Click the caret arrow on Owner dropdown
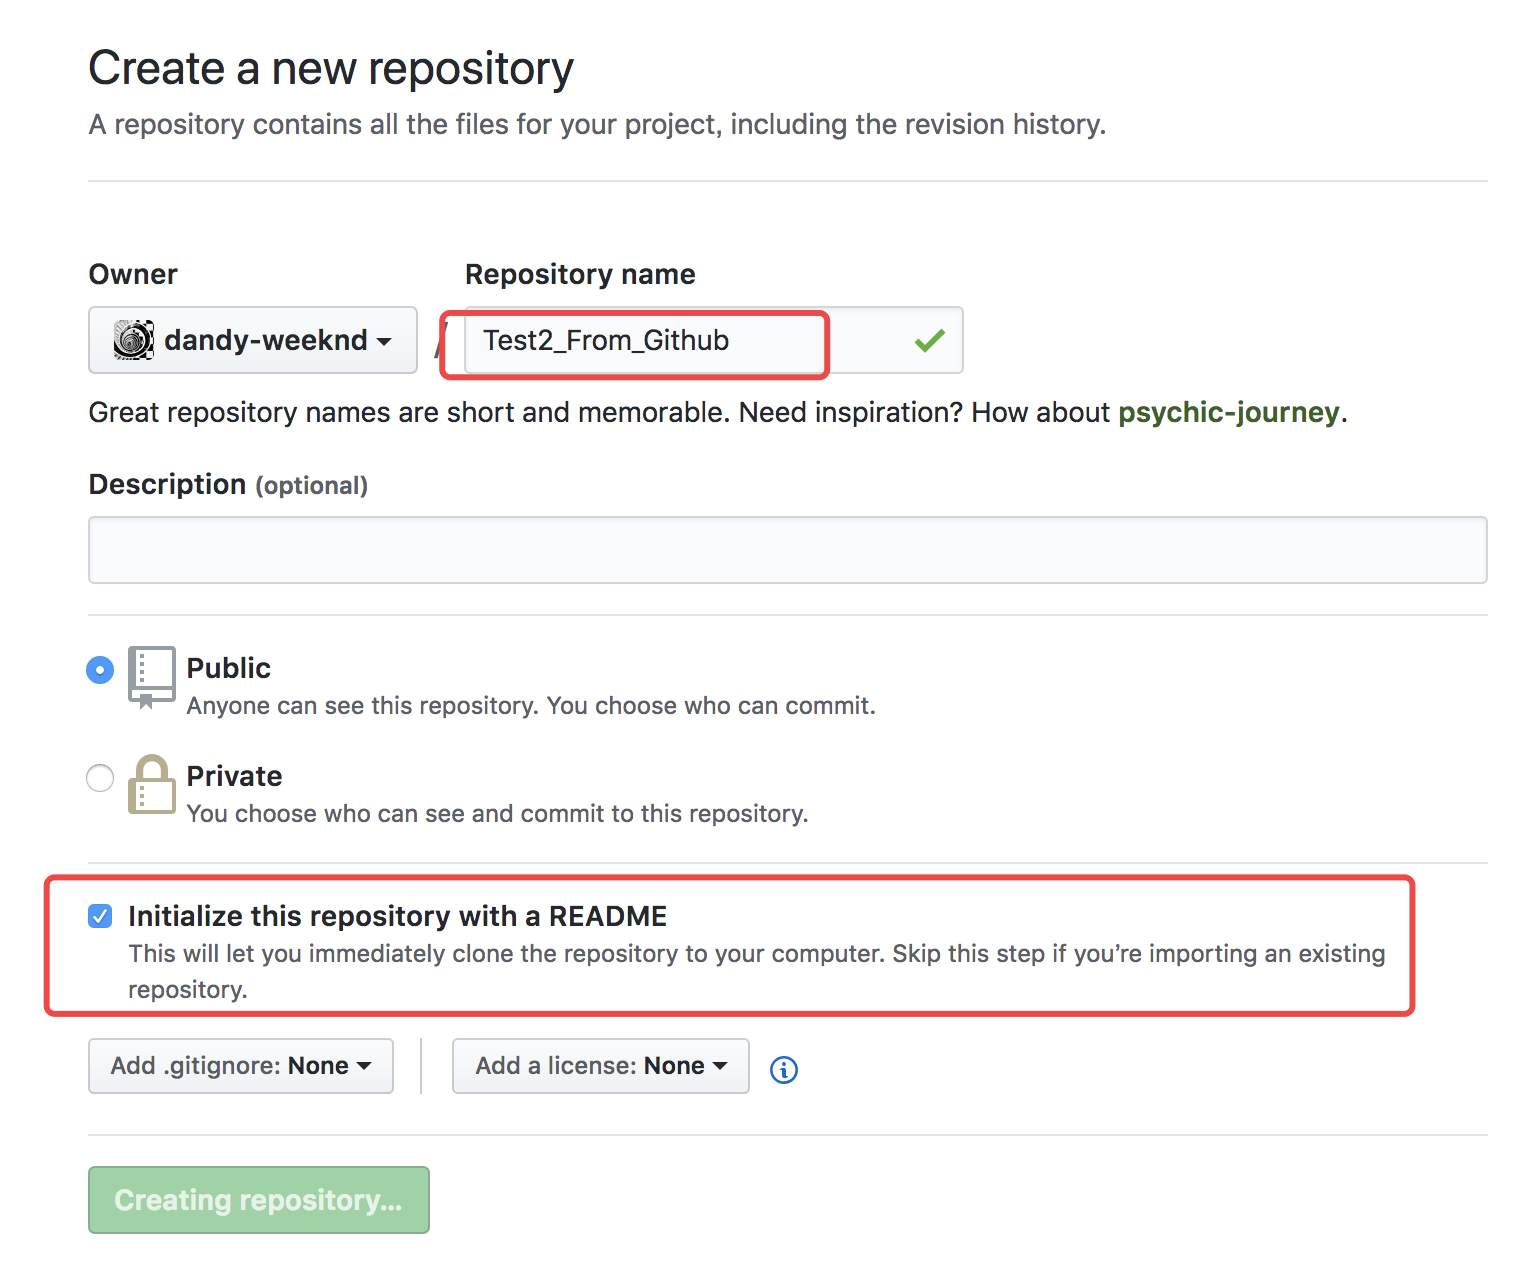Image resolution: width=1520 pixels, height=1270 pixels. pos(384,342)
